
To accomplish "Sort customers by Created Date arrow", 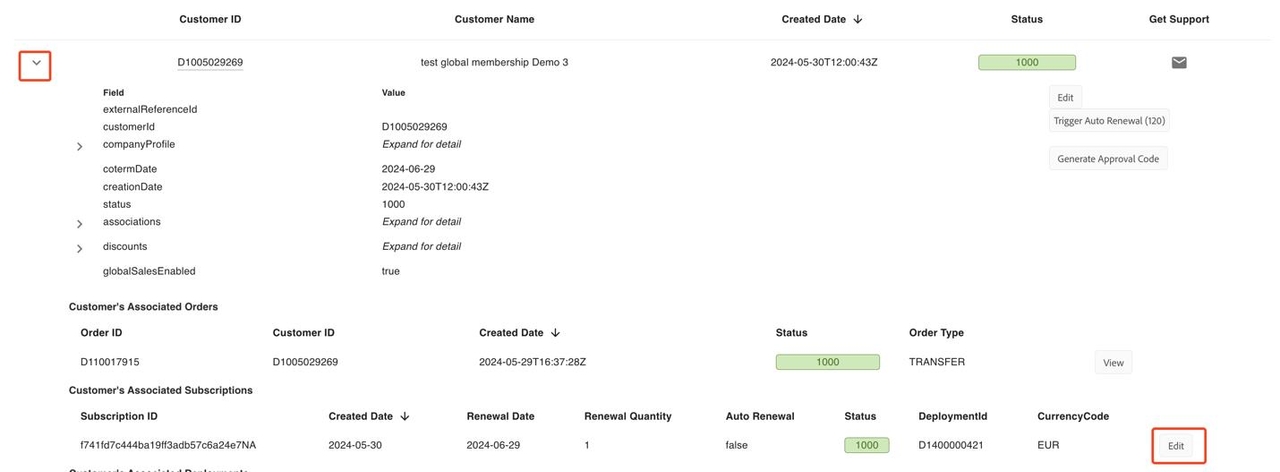I will 858,19.
